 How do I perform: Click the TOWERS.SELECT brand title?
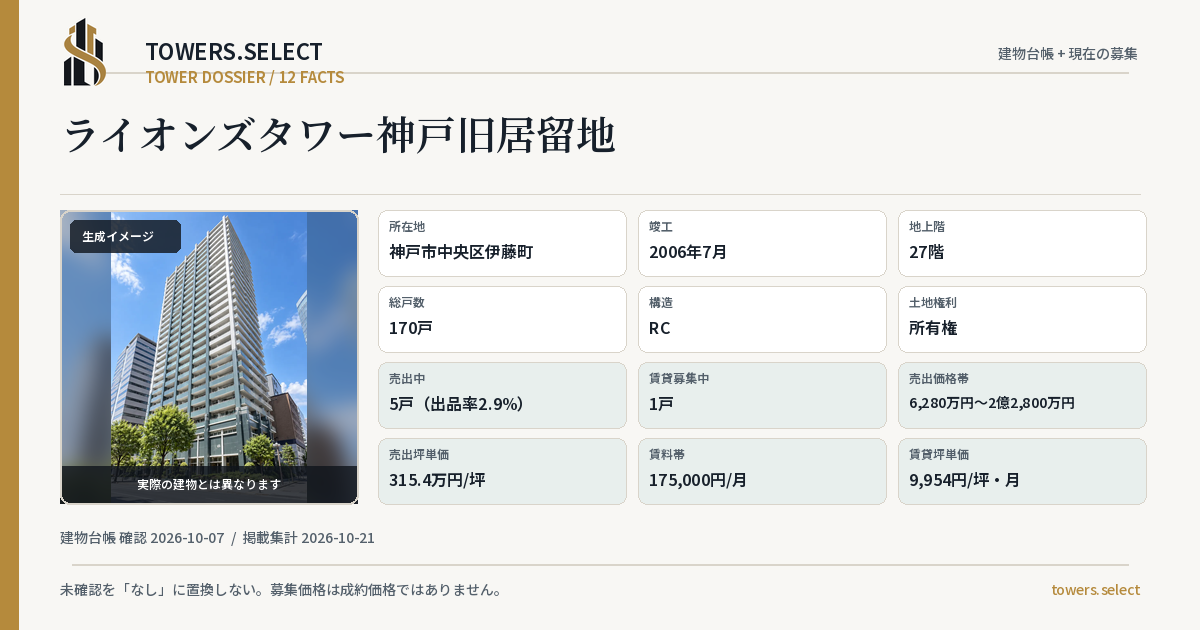(234, 52)
